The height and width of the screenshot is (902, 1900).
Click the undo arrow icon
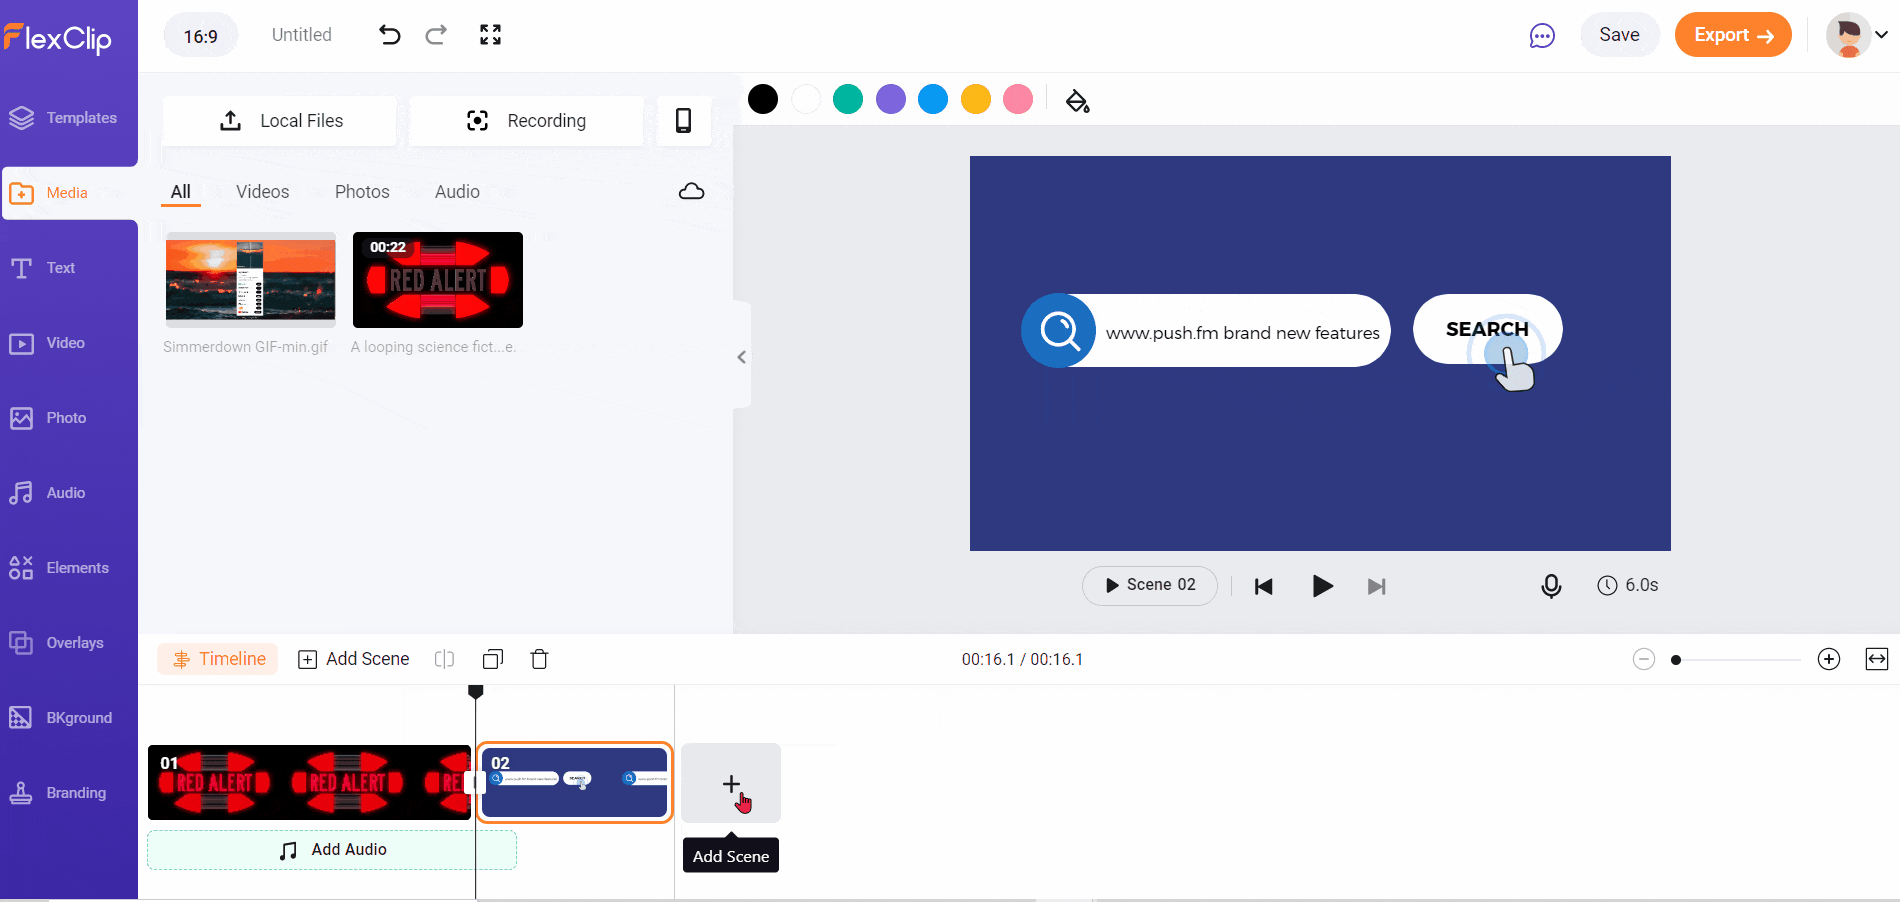pyautogui.click(x=390, y=35)
